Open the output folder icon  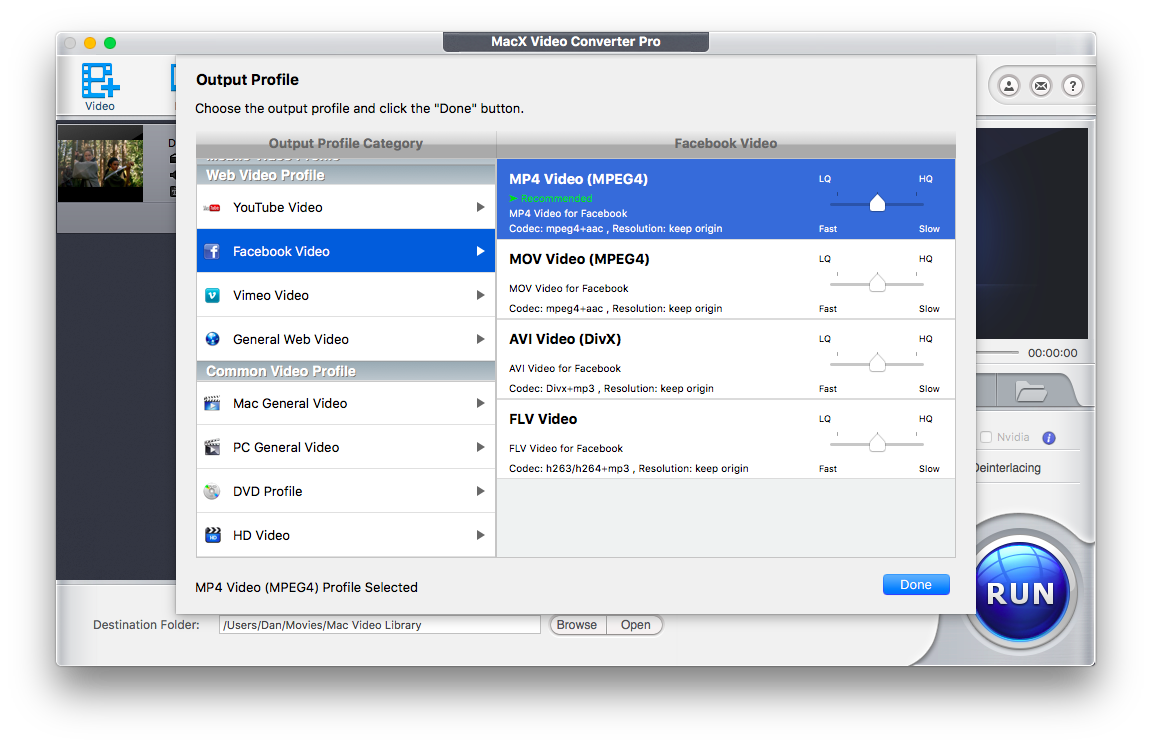click(x=1031, y=391)
